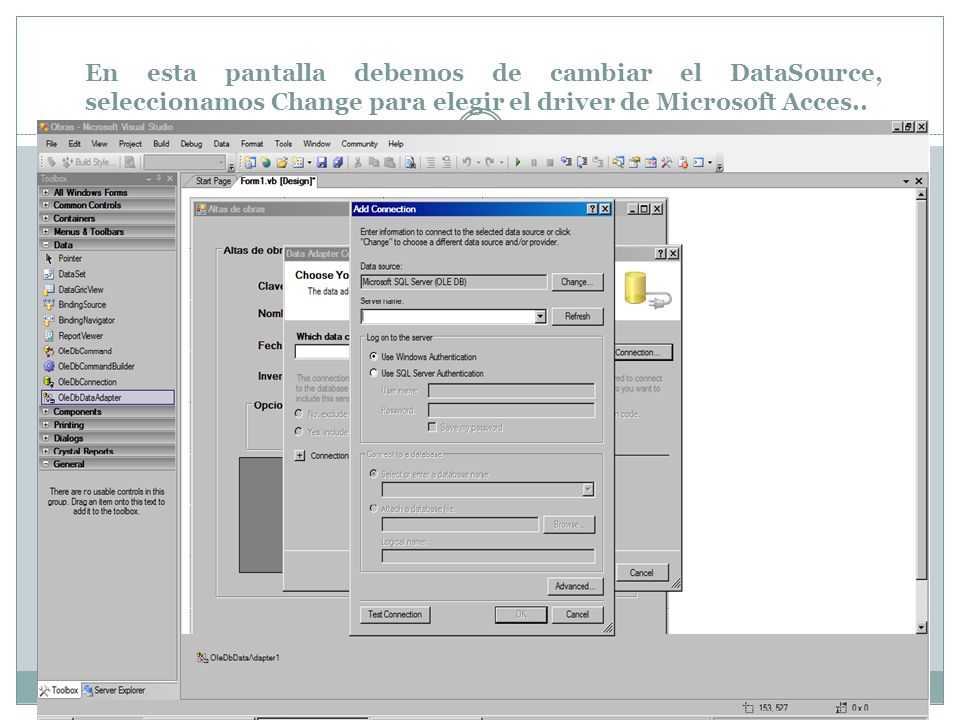960x720 pixels.
Task: Expand the Containers toolbox group
Action: click(x=45, y=218)
